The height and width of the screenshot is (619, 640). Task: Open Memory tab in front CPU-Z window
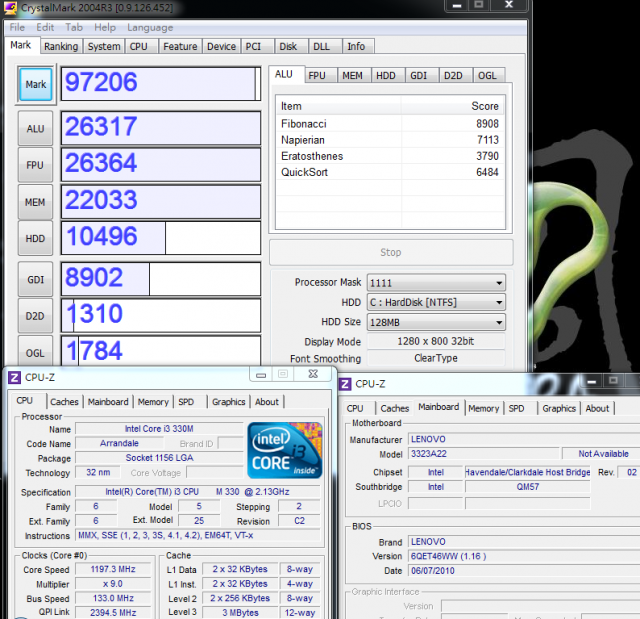point(153,402)
